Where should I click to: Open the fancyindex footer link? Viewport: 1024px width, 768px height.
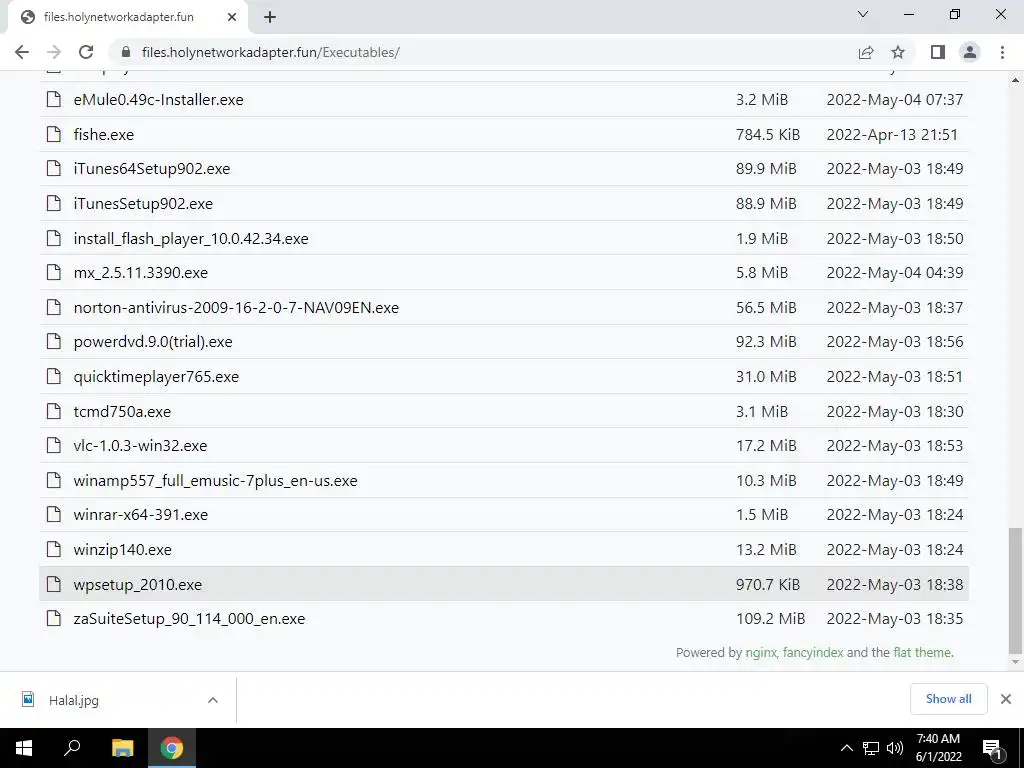812,652
